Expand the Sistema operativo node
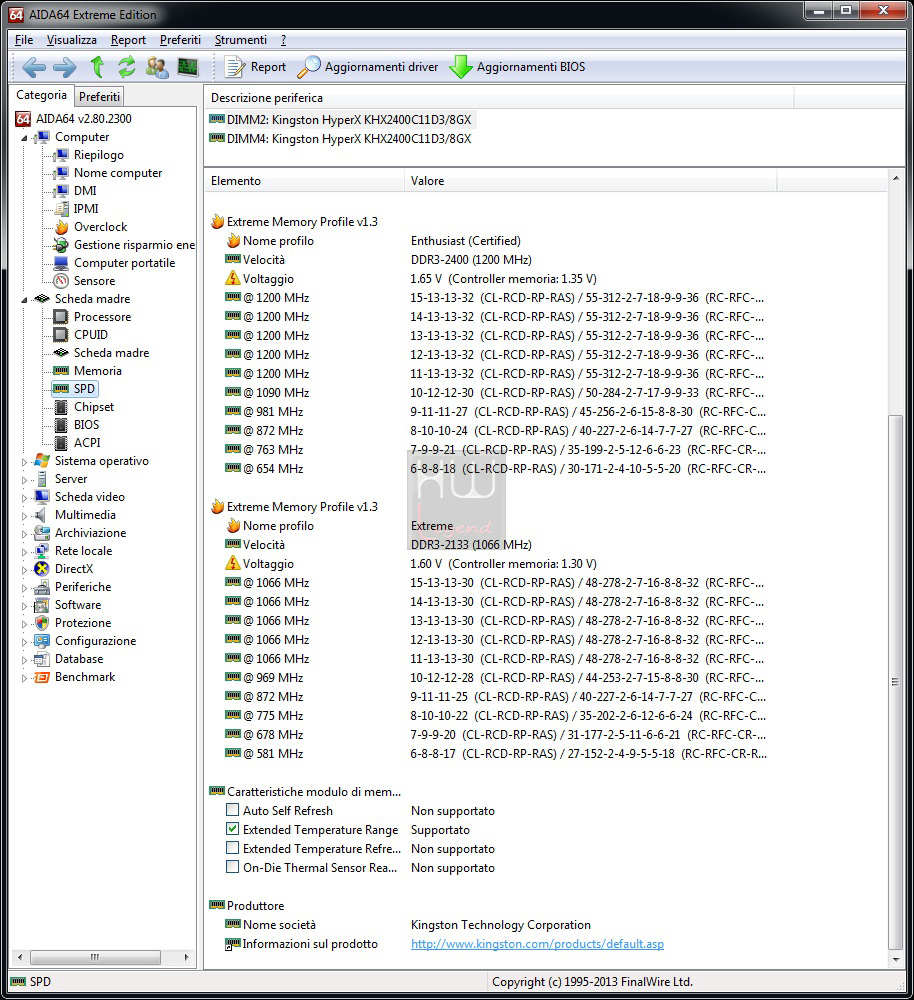This screenshot has height=1000, width=914. click(24, 461)
